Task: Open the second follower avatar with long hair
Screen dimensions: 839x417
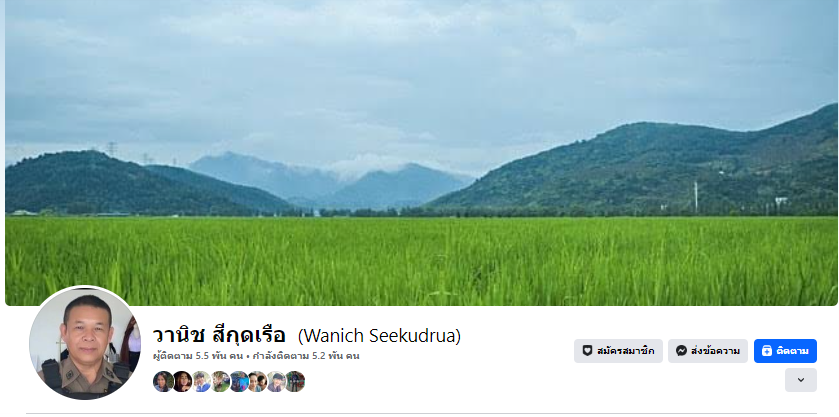Action: pyautogui.click(x=182, y=381)
